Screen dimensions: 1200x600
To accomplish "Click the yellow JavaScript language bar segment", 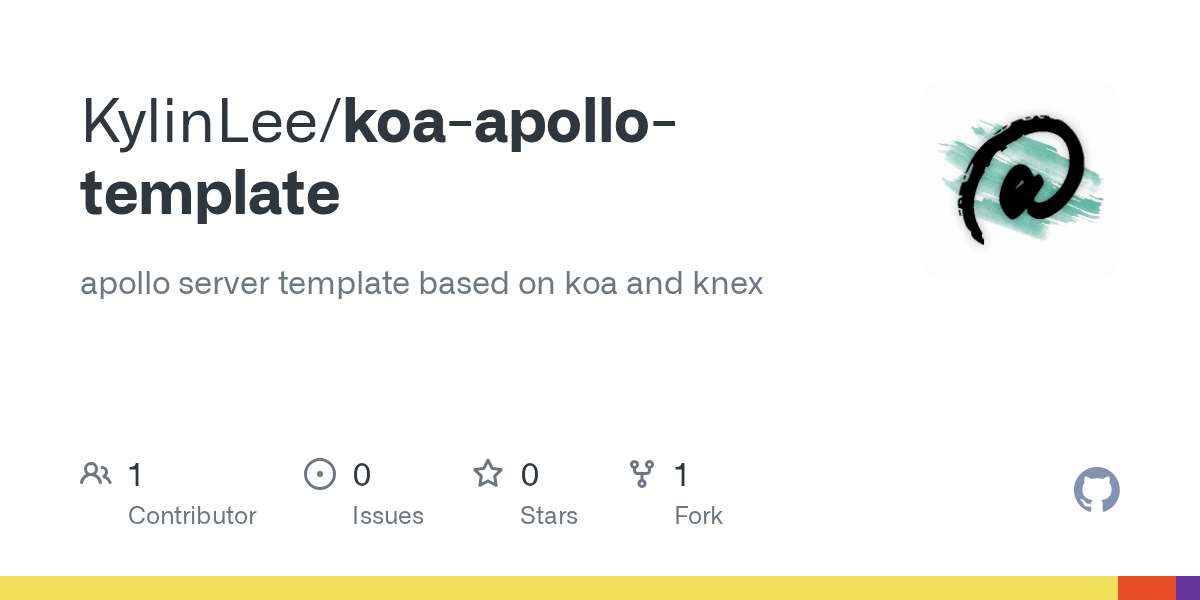I will (558, 588).
